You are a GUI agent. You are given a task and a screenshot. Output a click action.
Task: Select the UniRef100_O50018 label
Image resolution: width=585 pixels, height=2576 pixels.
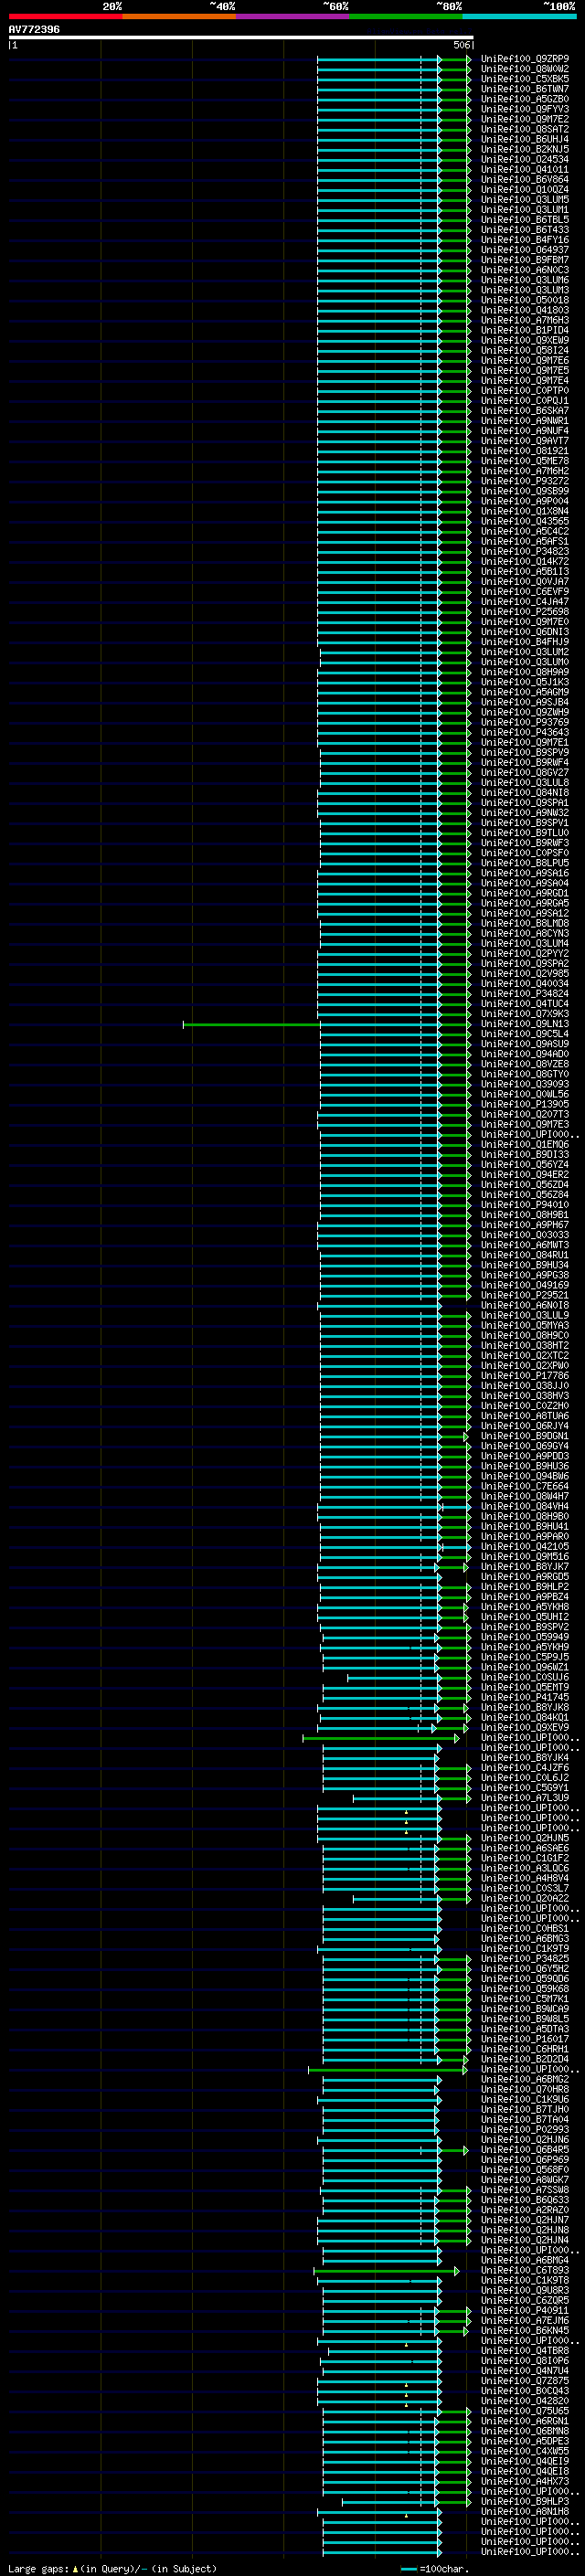tap(525, 300)
